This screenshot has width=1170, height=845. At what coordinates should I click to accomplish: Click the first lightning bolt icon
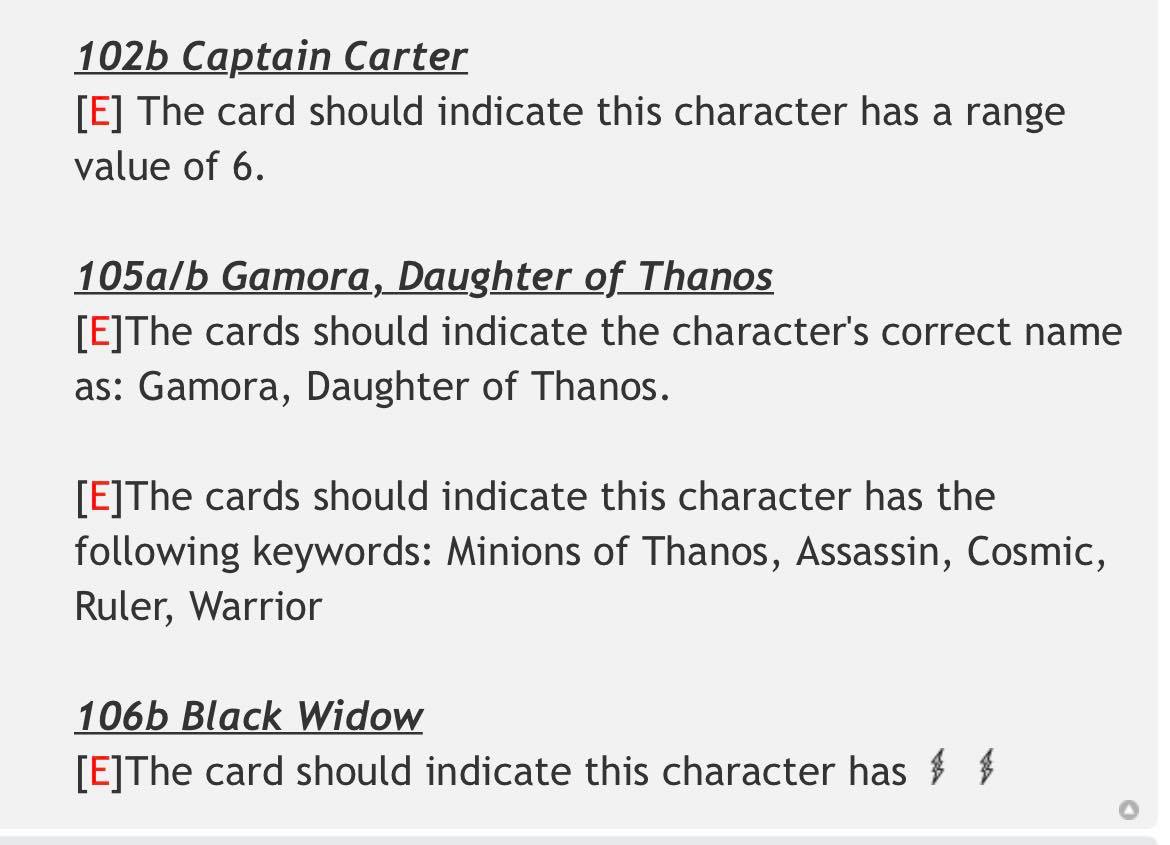click(x=938, y=767)
